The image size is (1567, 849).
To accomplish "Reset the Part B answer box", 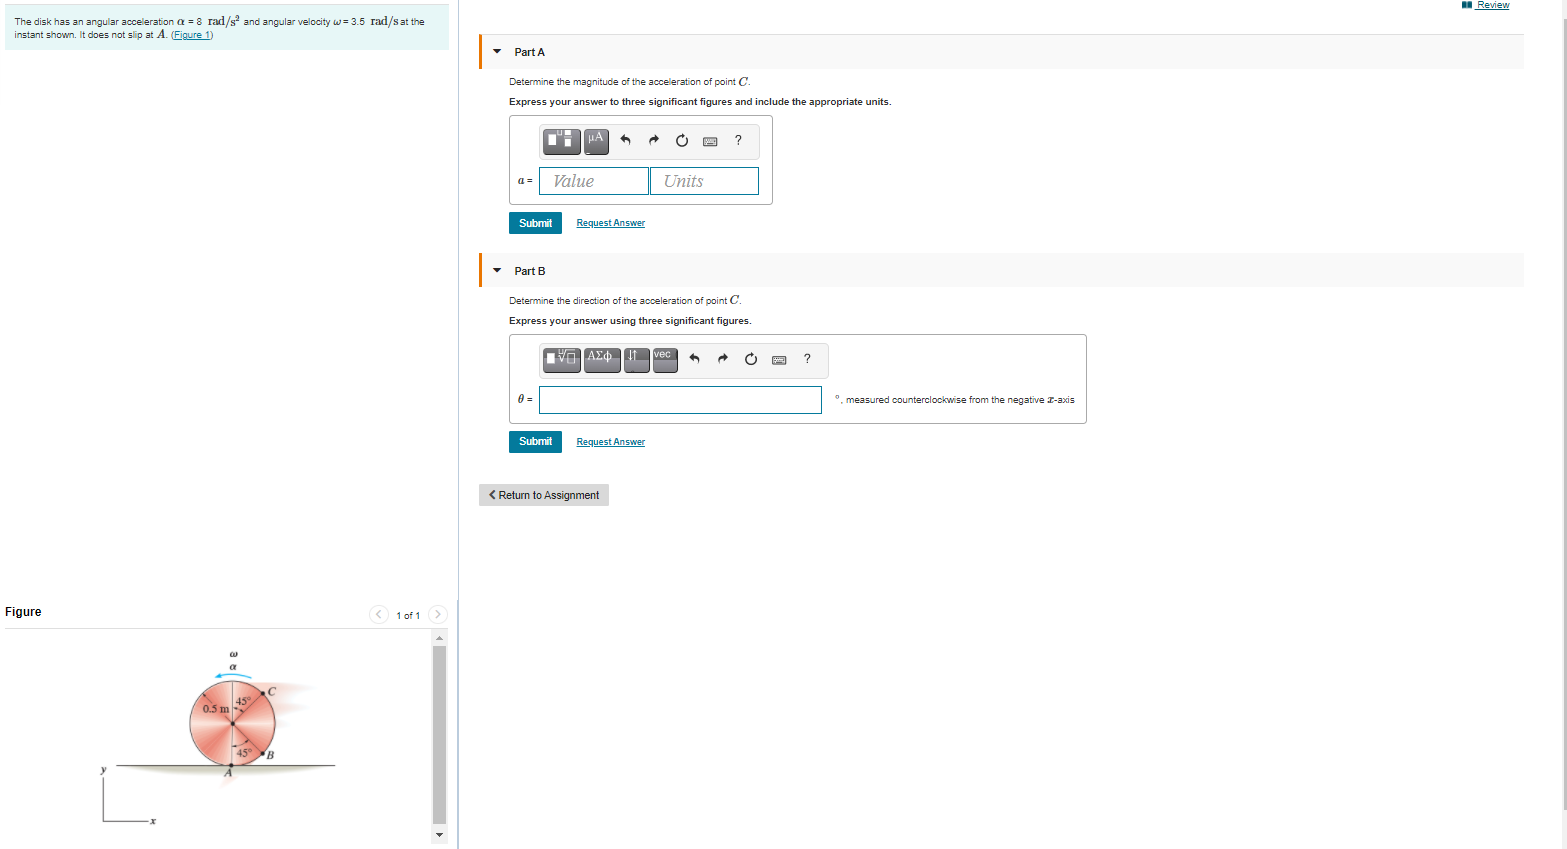I will [751, 359].
